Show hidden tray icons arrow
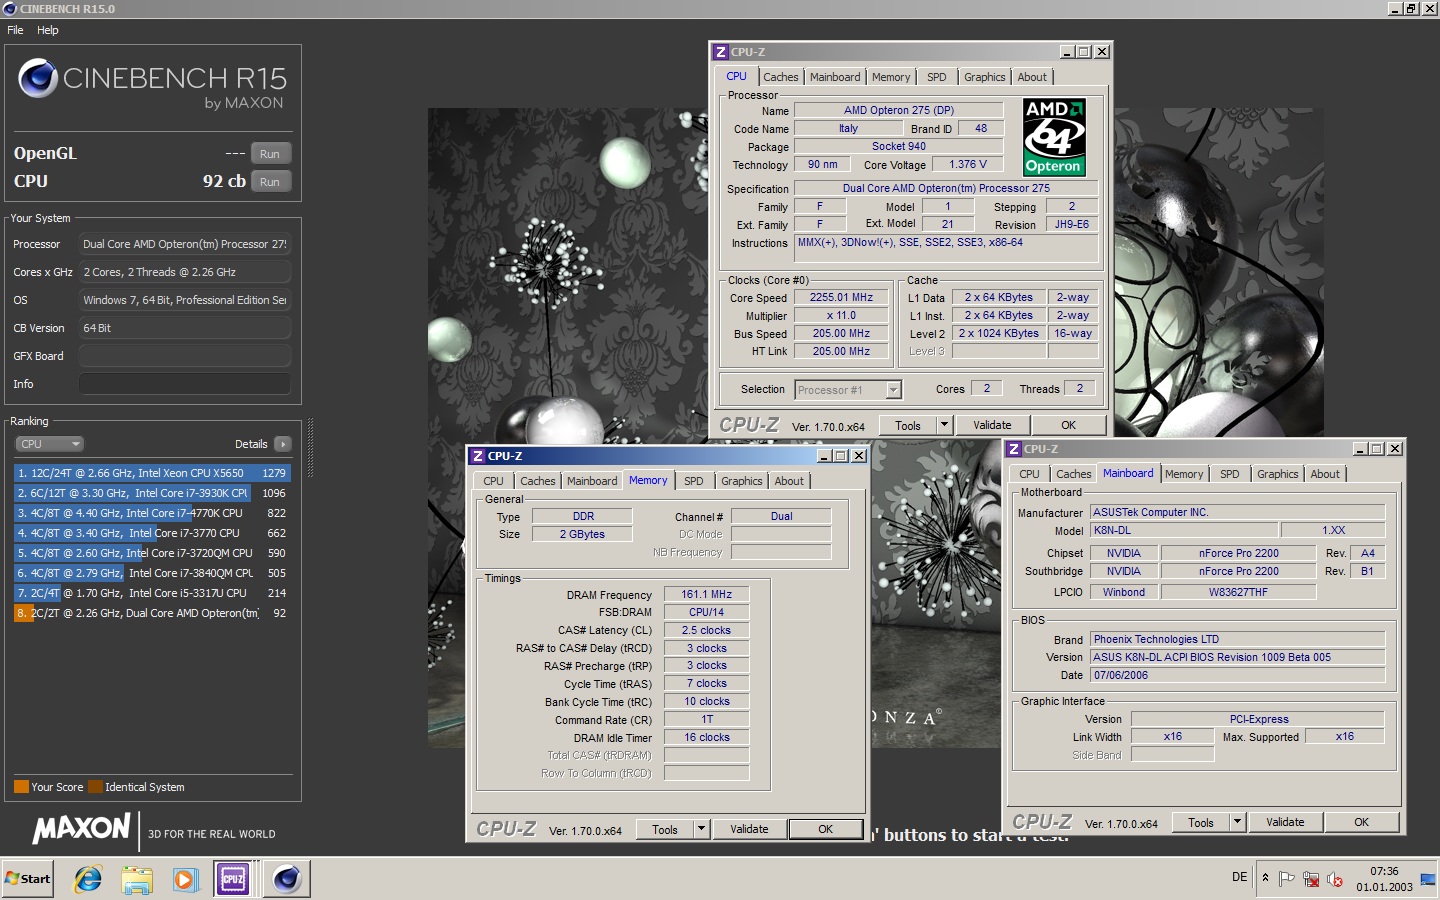This screenshot has width=1440, height=900. (1265, 878)
